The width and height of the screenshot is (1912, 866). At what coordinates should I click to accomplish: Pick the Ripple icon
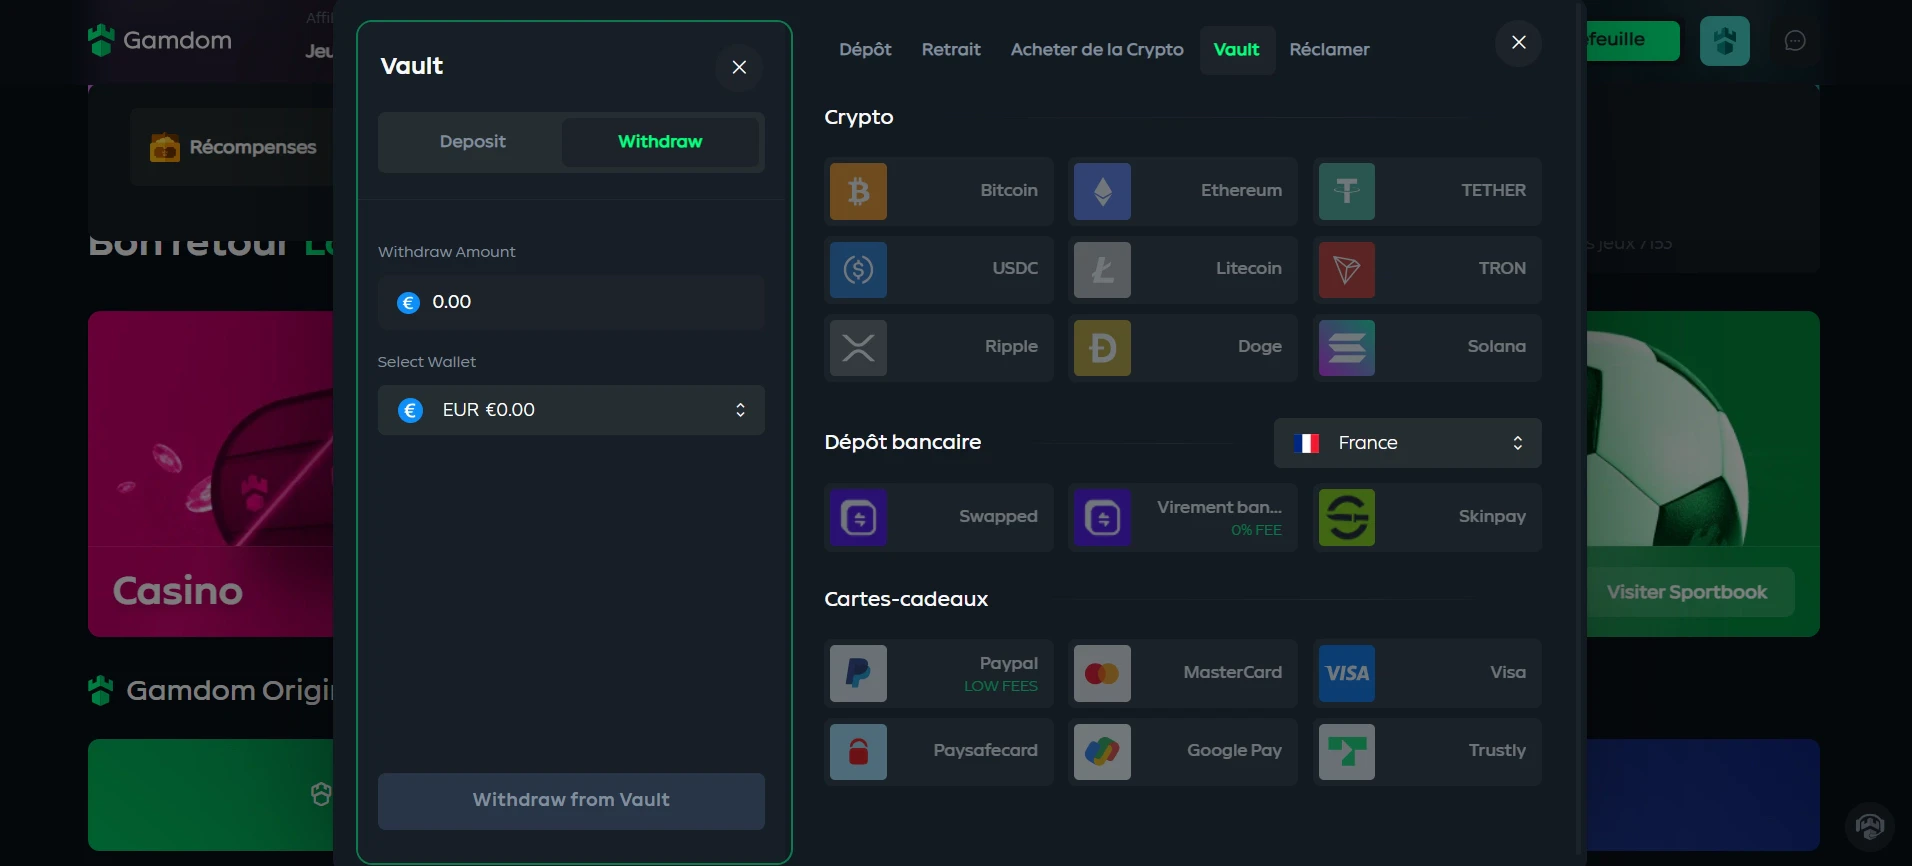858,347
